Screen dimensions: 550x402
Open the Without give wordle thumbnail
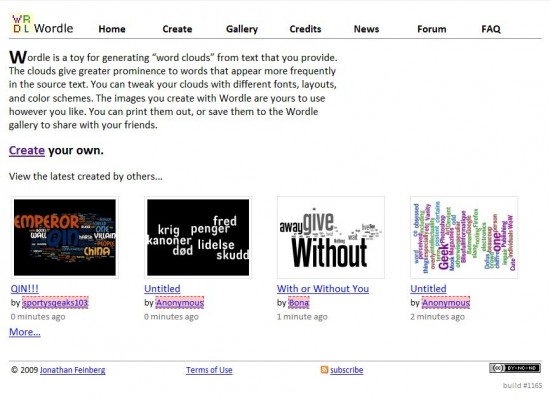(331, 237)
